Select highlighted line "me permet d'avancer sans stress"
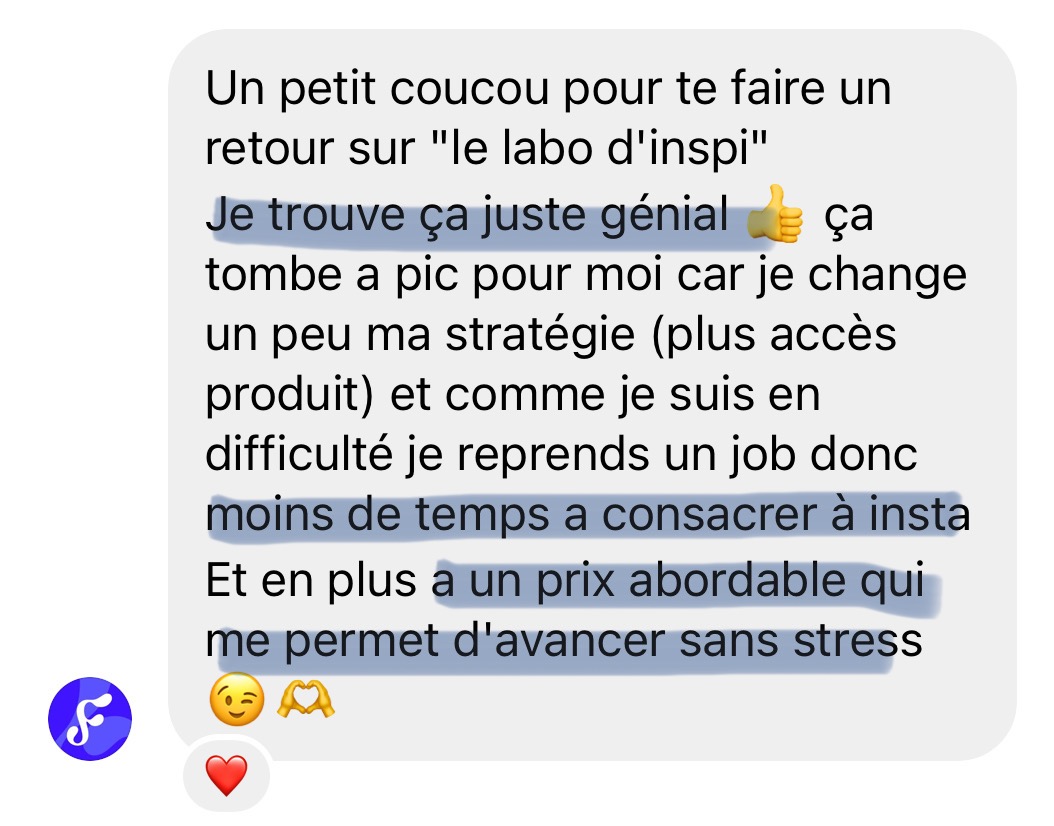Screen dimensions: 1054x826 pyautogui.click(x=564, y=641)
